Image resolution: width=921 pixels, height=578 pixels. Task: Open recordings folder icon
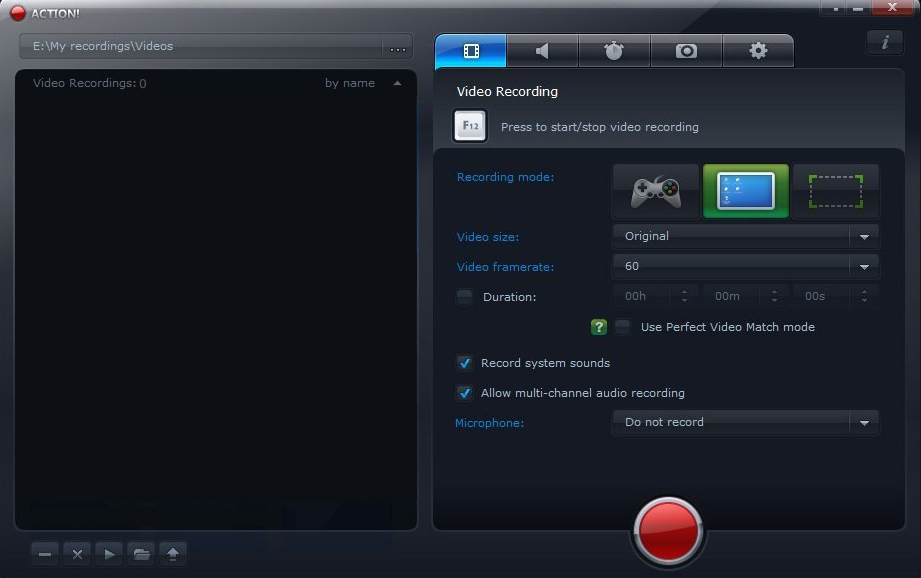(141, 554)
